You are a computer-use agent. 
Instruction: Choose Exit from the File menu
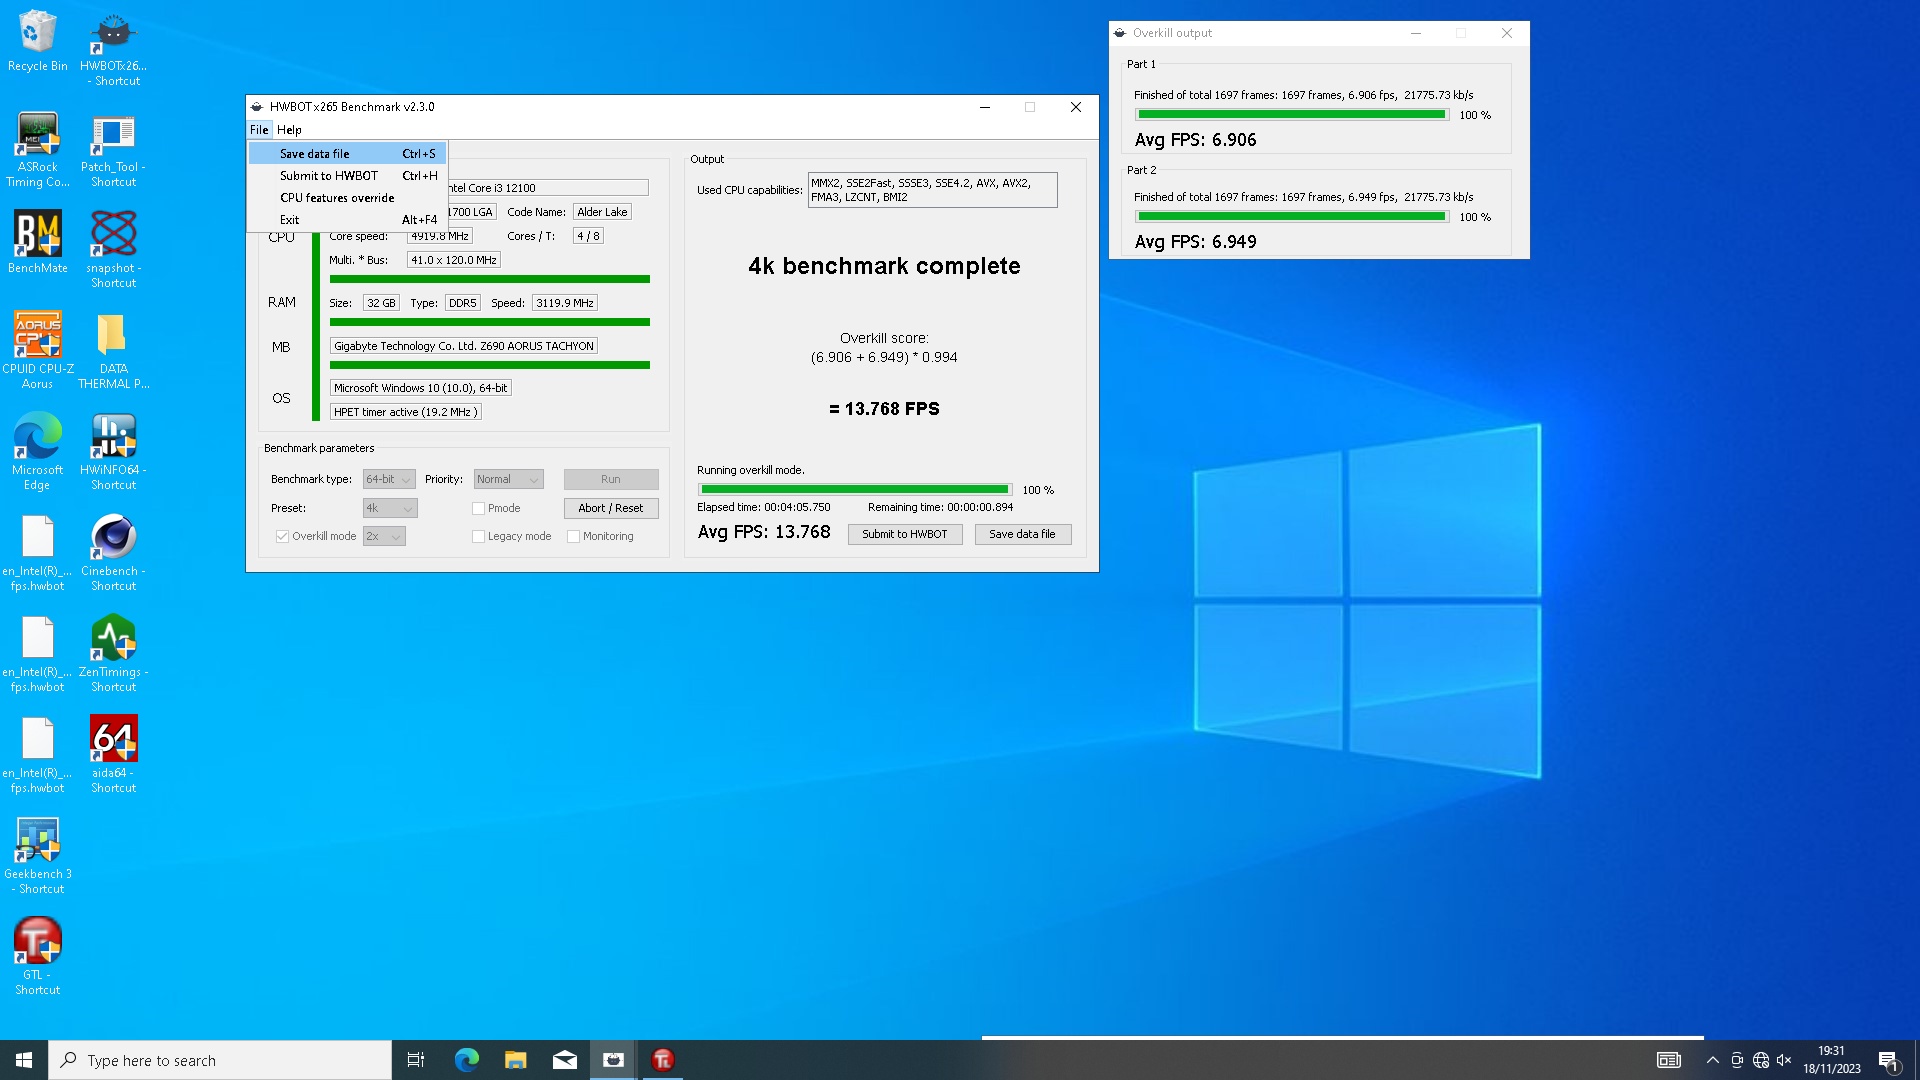point(347,220)
